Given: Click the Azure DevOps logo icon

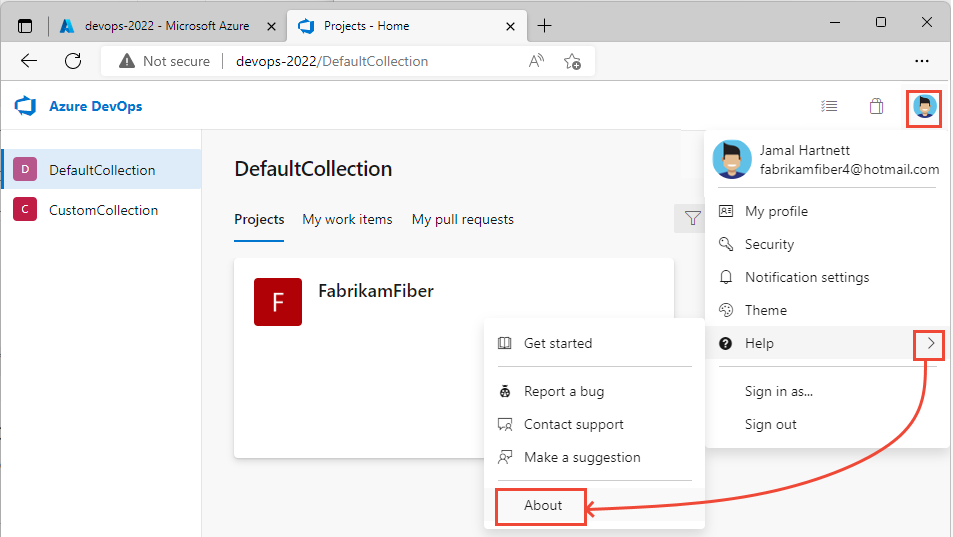Looking at the screenshot, I should point(26,106).
